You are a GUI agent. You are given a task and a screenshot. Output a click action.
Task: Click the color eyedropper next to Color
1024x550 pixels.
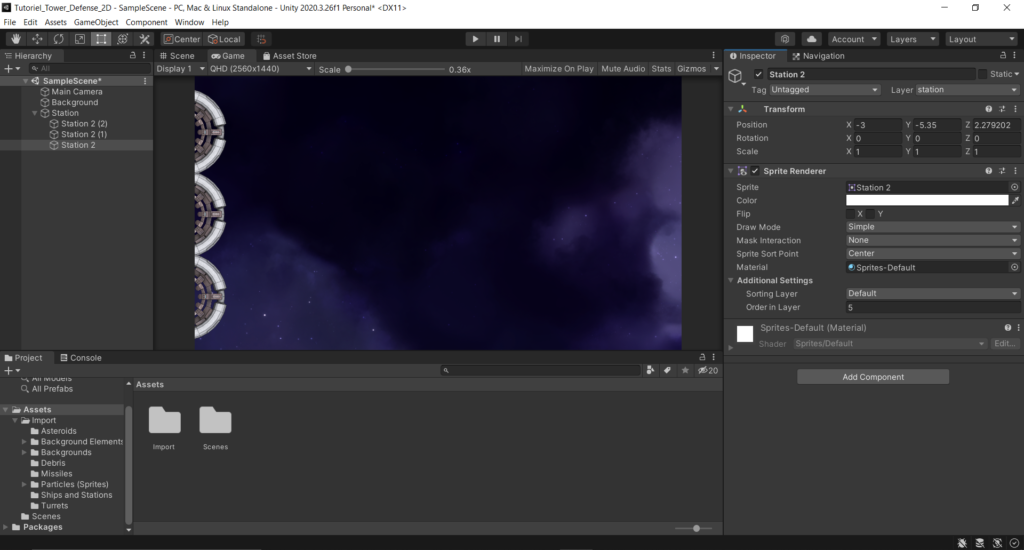tap(1015, 200)
